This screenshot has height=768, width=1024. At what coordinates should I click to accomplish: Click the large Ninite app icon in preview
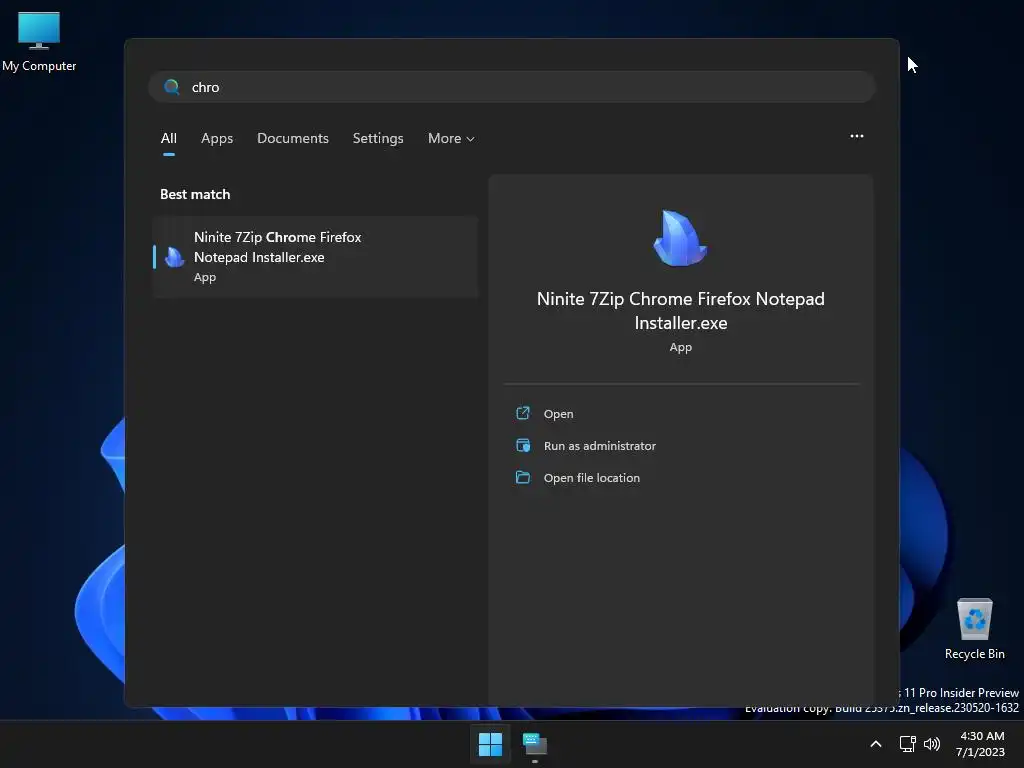680,238
